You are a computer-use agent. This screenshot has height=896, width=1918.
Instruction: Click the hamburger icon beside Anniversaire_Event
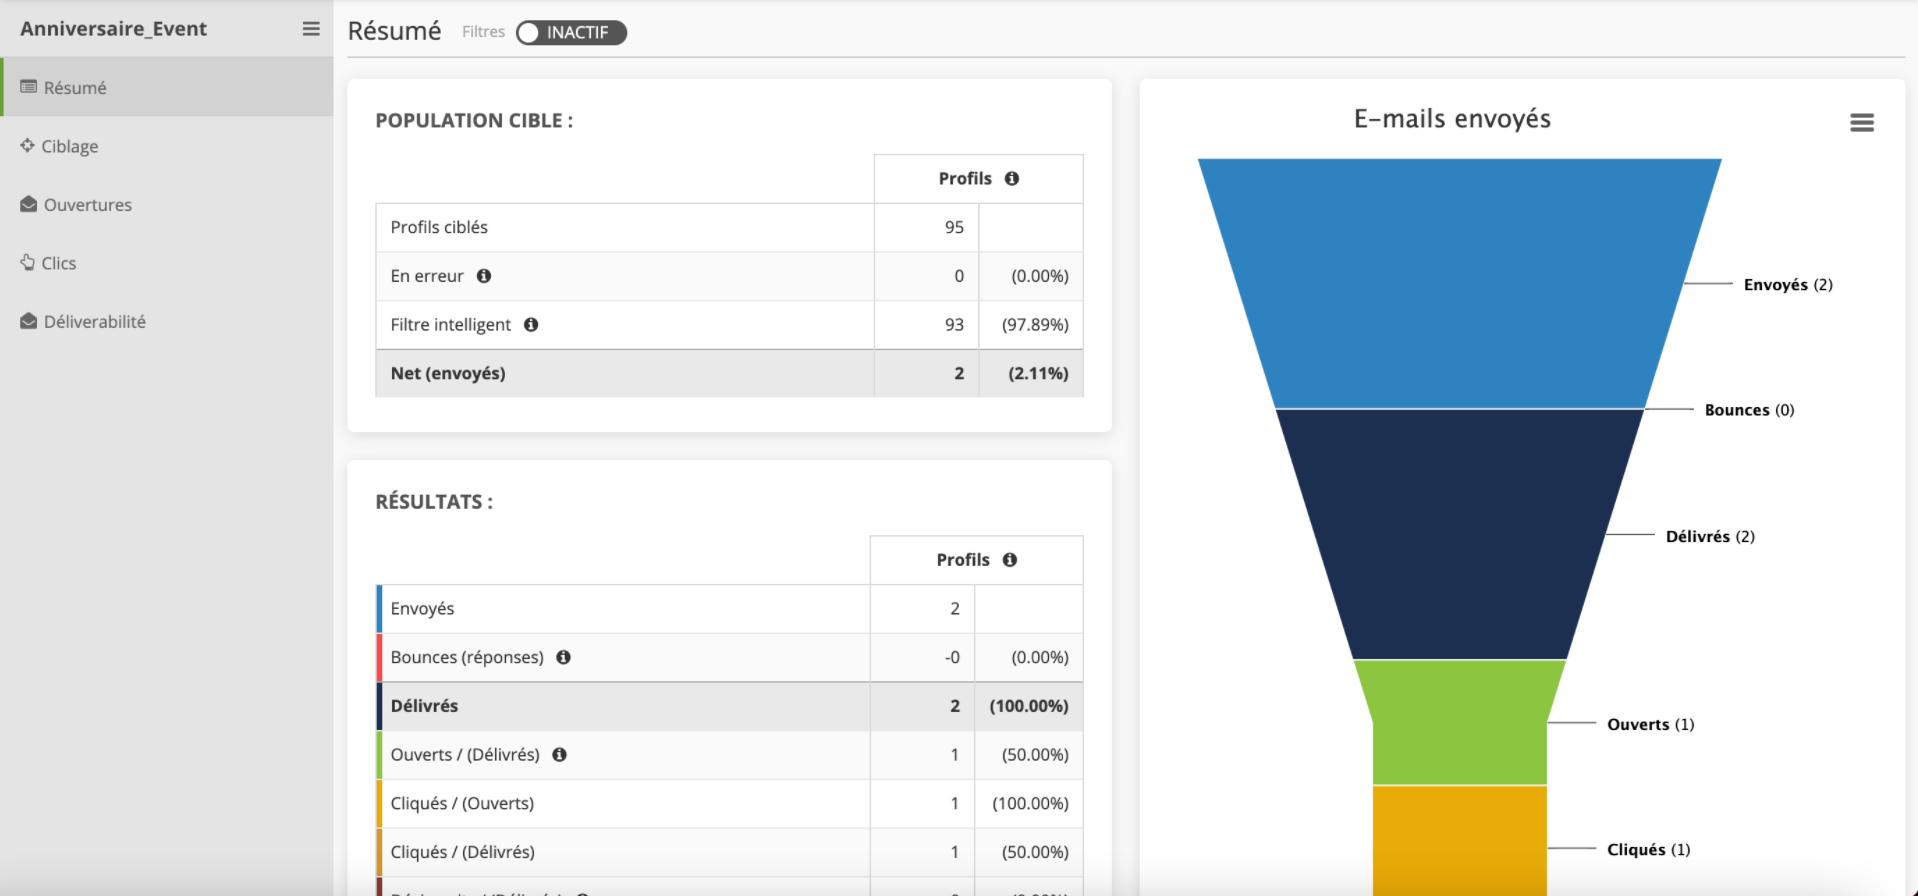point(311,29)
